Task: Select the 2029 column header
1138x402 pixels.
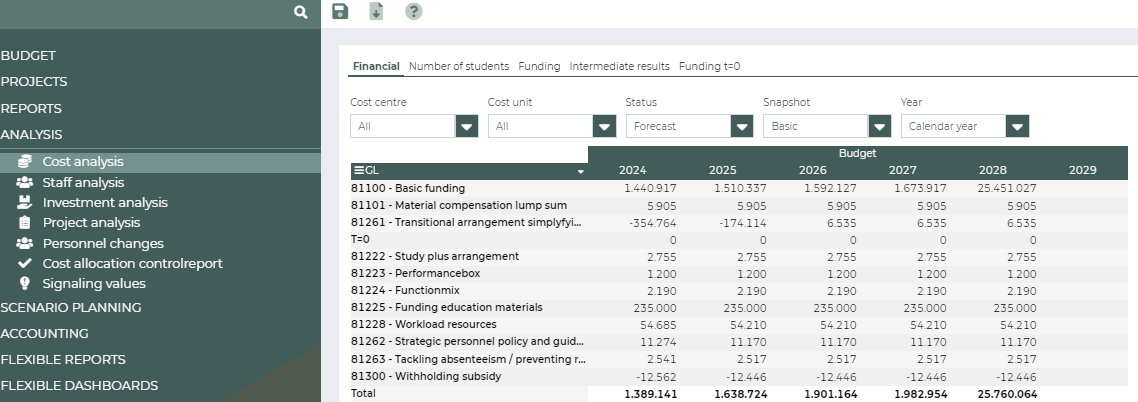Action: coord(1082,171)
